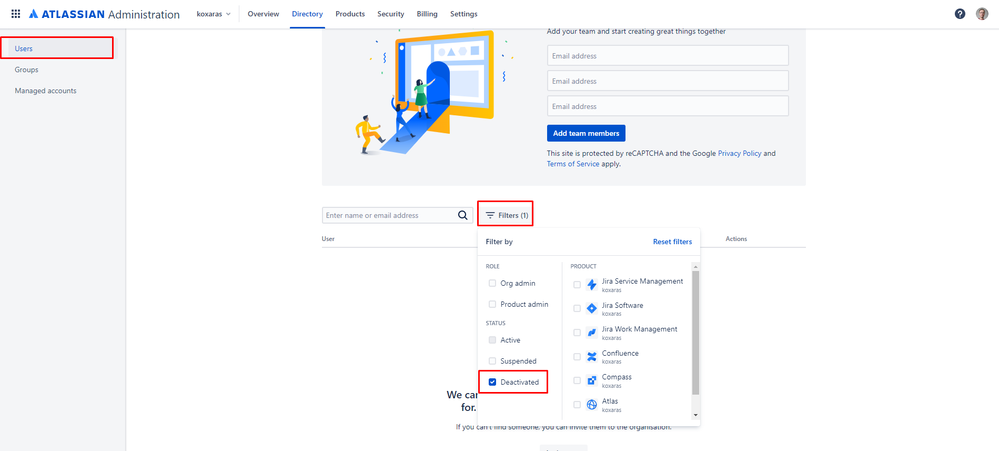Uncheck the Deactivated status filter
Viewport: 999px width, 451px height.
coord(492,382)
